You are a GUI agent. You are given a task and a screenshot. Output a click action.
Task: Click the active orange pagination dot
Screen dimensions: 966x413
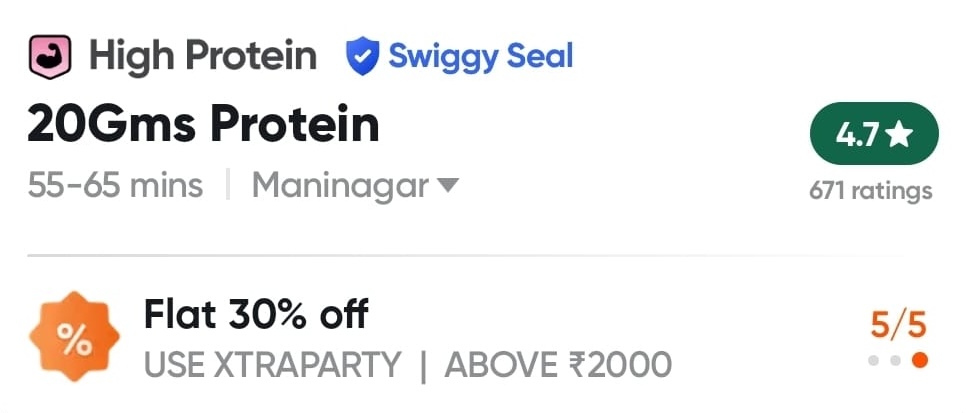920,360
